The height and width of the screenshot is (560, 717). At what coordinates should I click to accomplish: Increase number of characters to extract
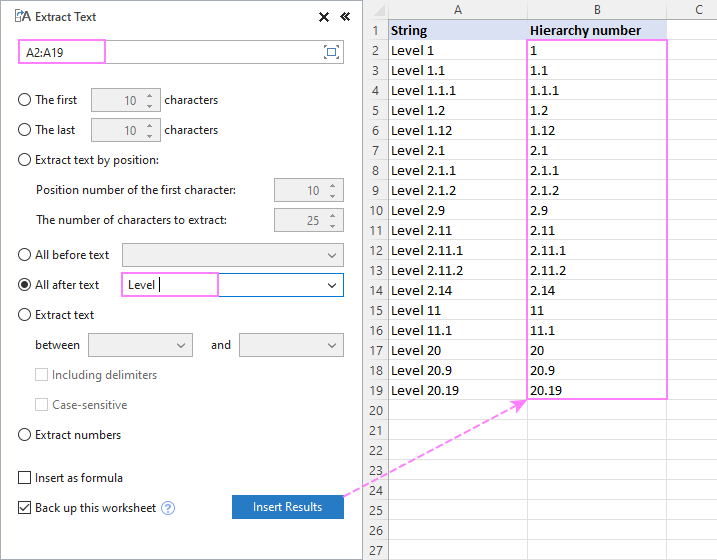(332, 215)
